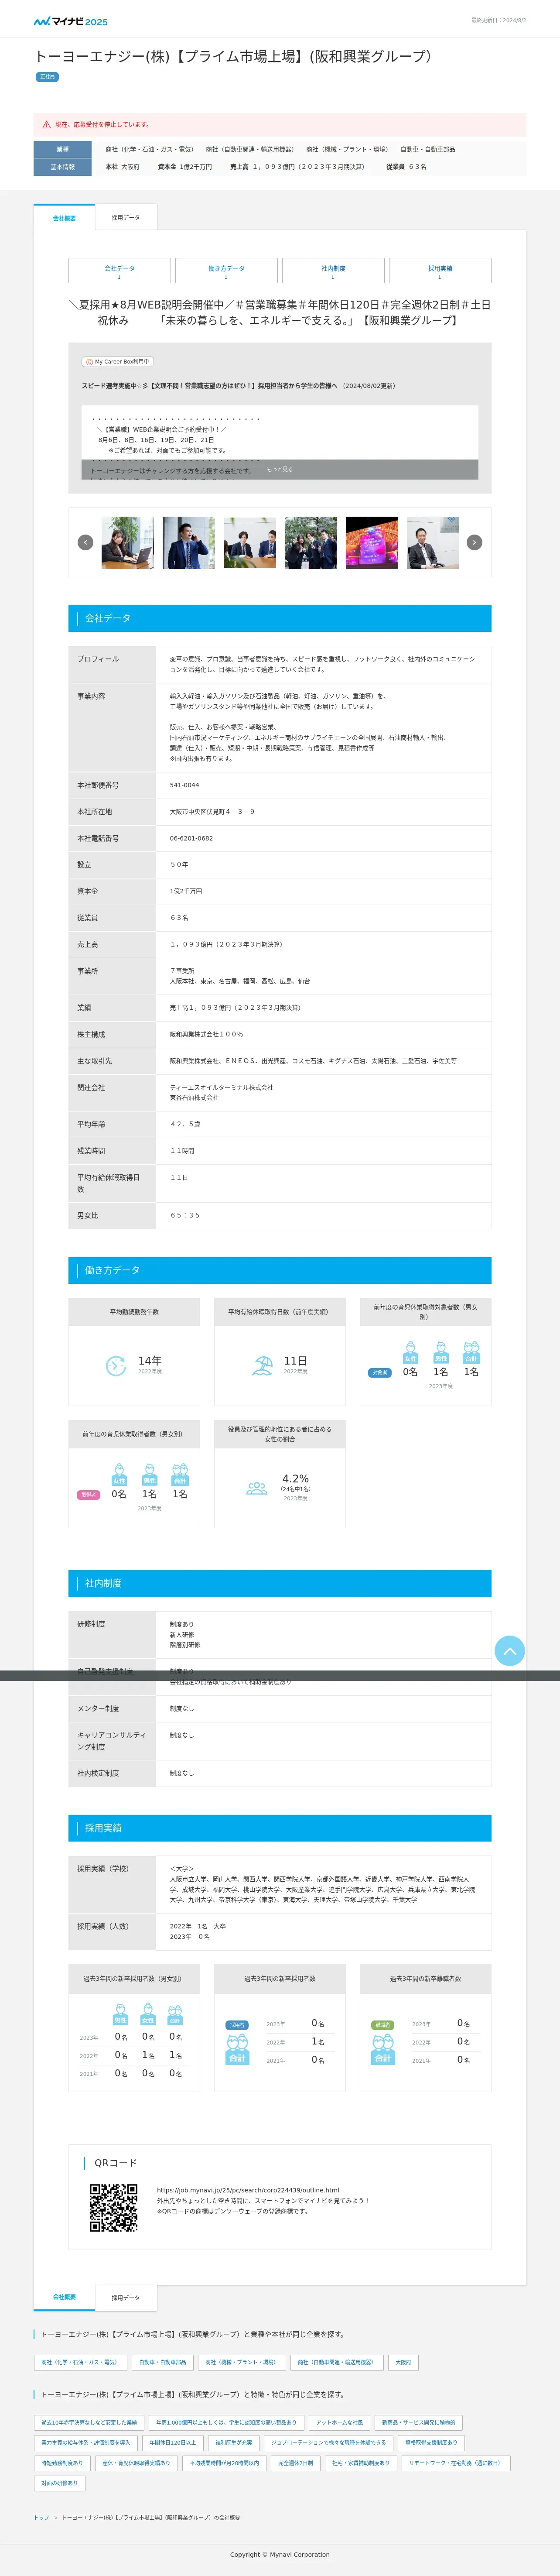Open the 年商1,000億円以上 feature tag
The height and width of the screenshot is (2576, 560).
pos(226,2422)
